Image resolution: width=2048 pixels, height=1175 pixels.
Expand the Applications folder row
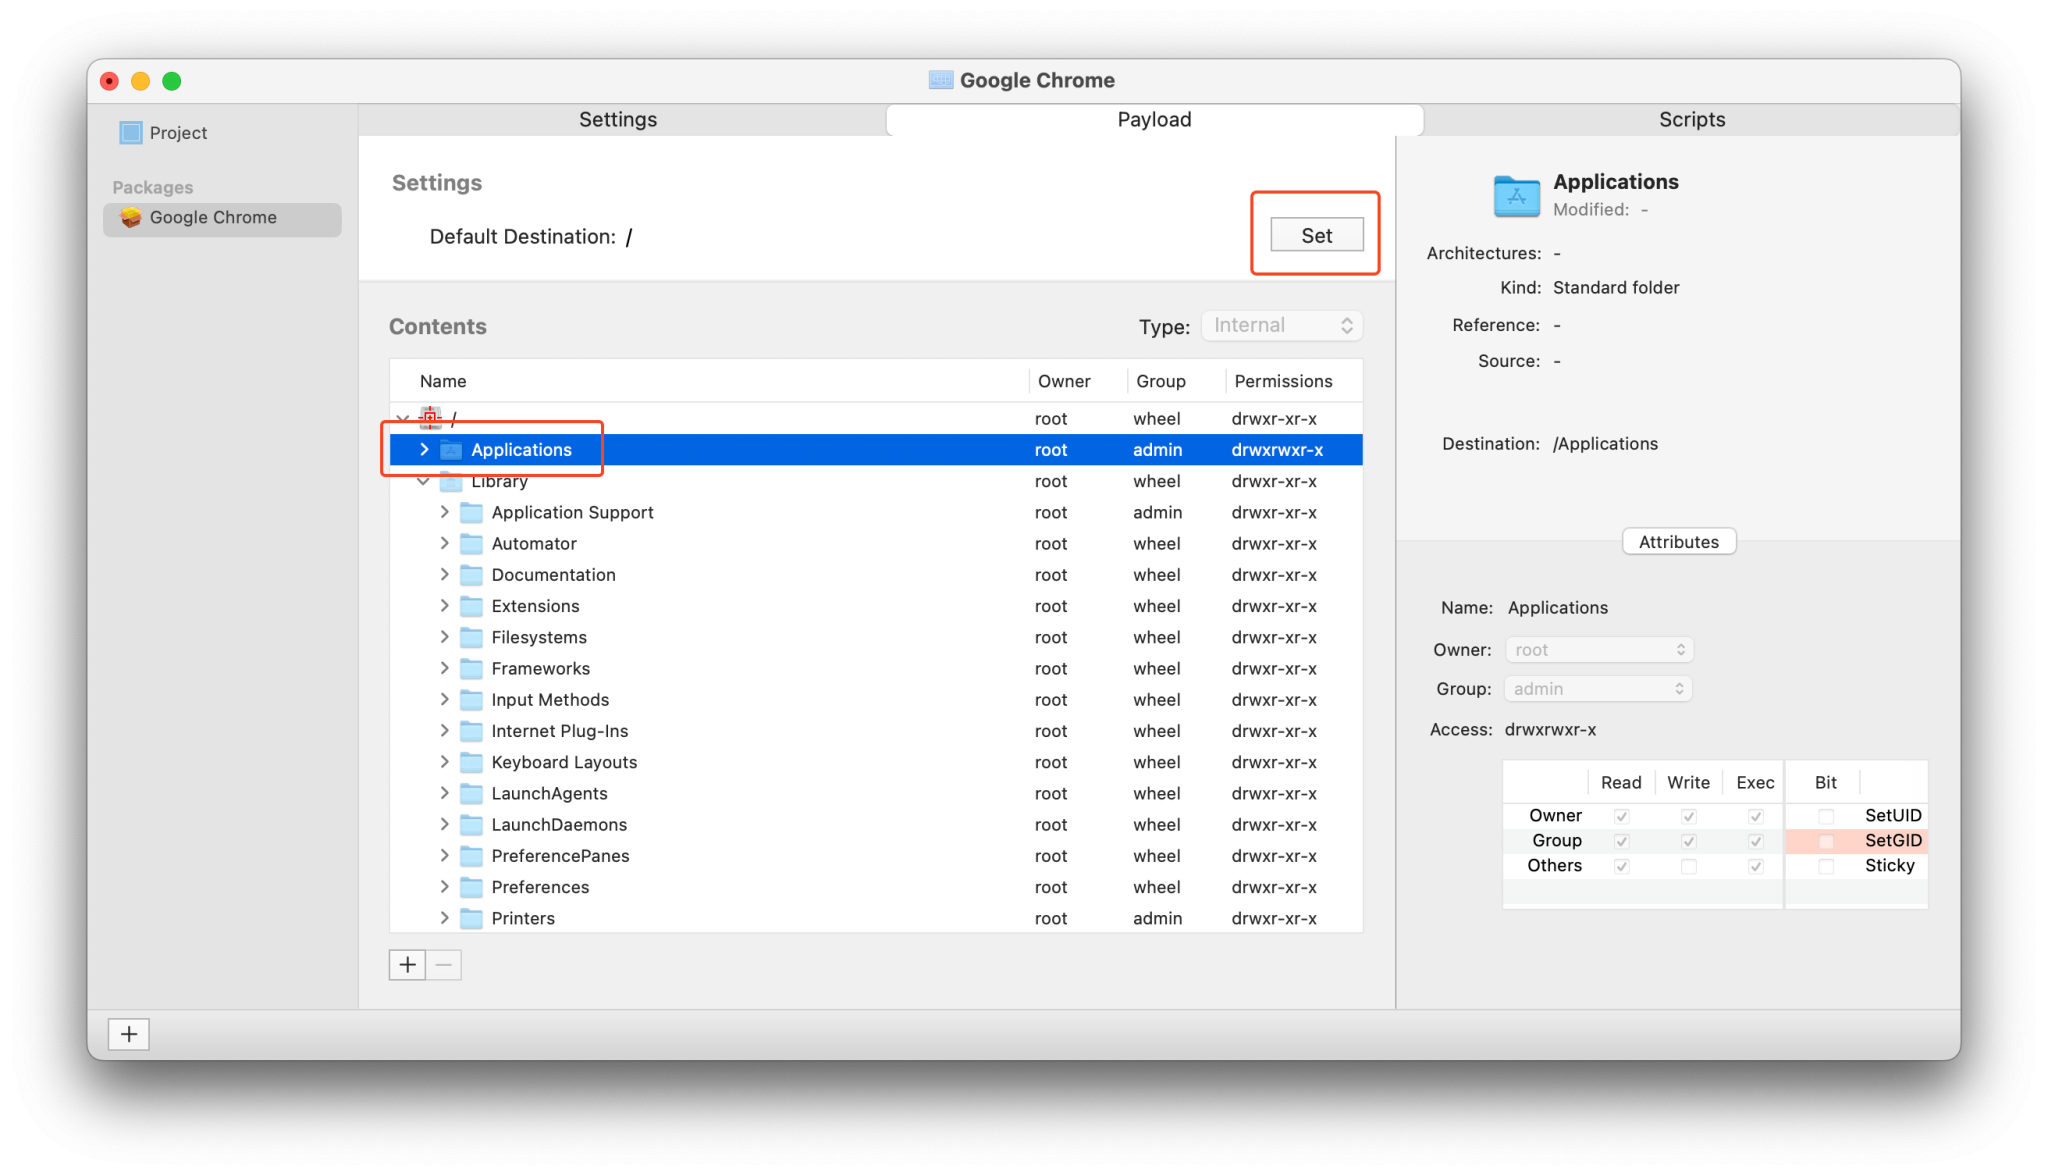tap(424, 450)
